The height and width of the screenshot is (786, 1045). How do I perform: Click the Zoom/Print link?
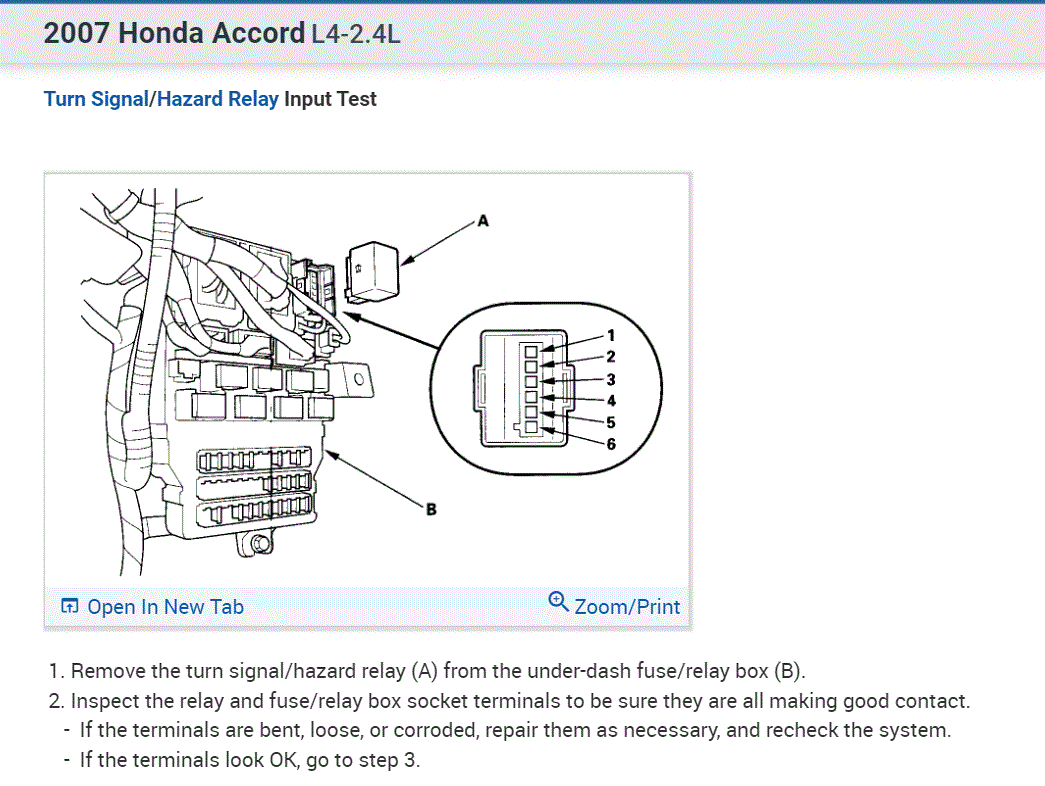(627, 607)
